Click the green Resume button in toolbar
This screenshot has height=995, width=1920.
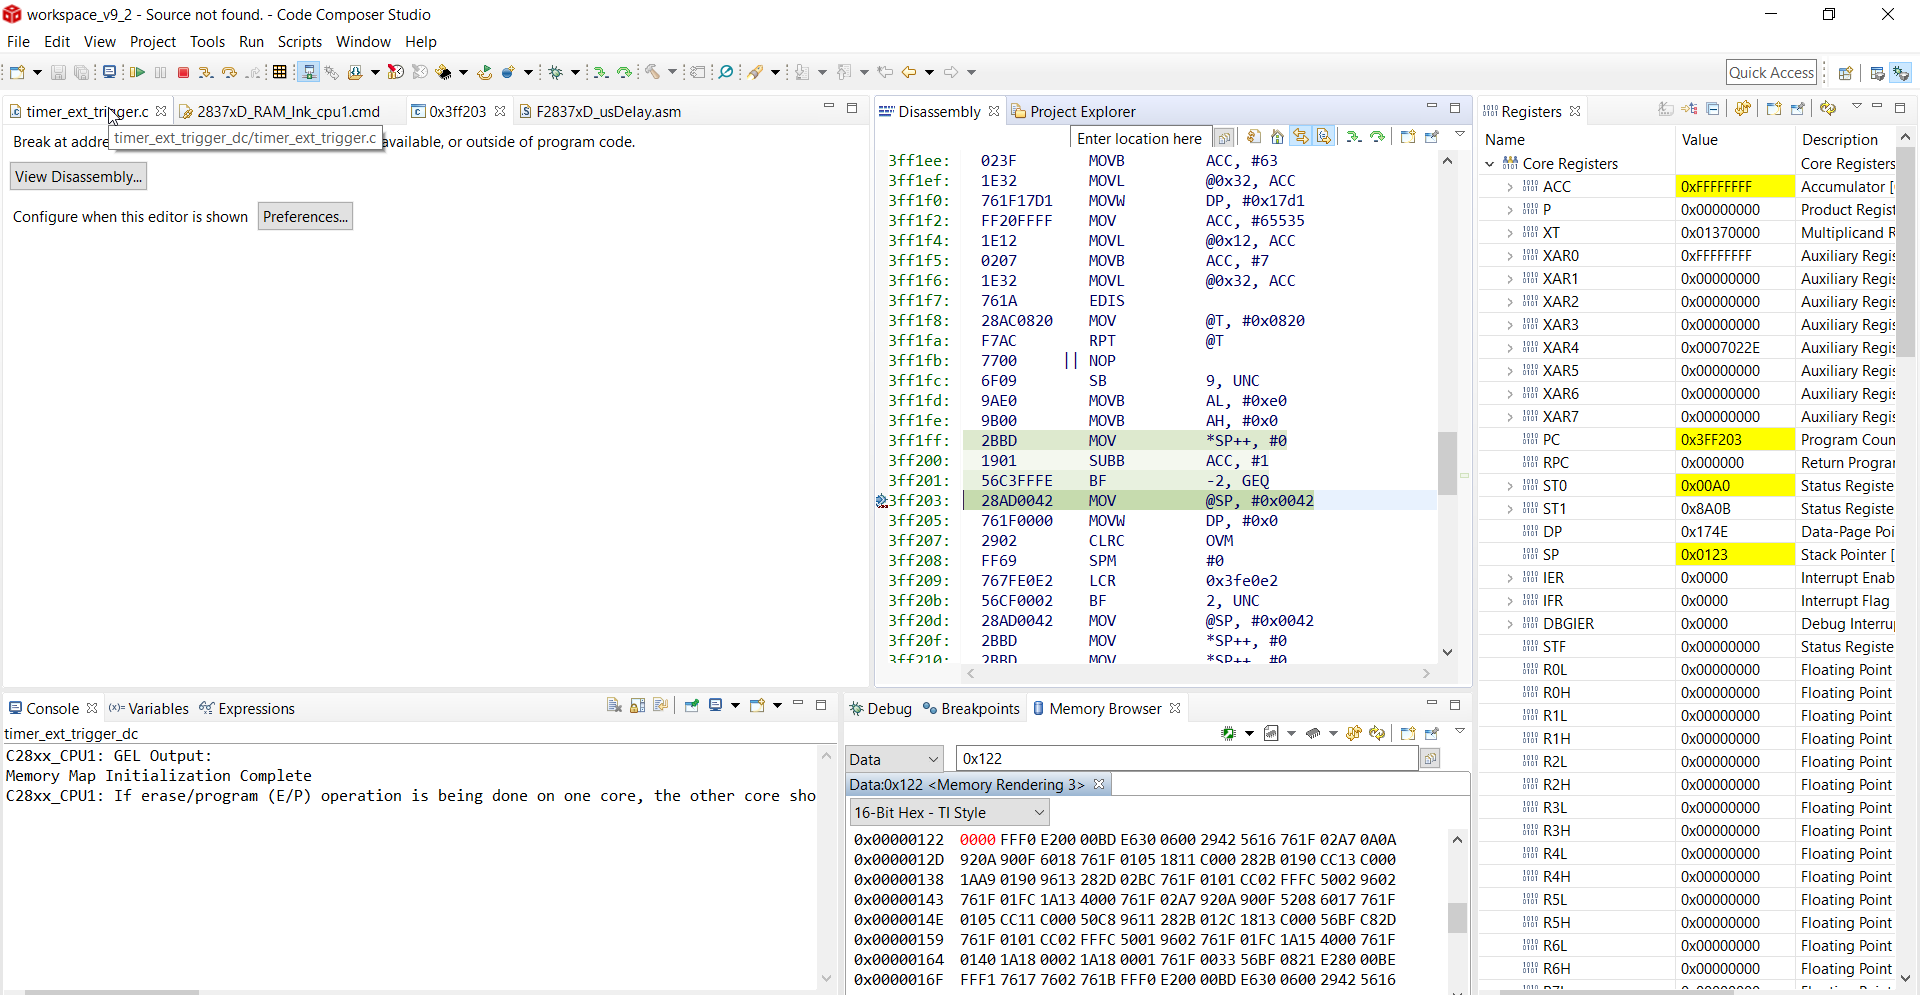[137, 72]
